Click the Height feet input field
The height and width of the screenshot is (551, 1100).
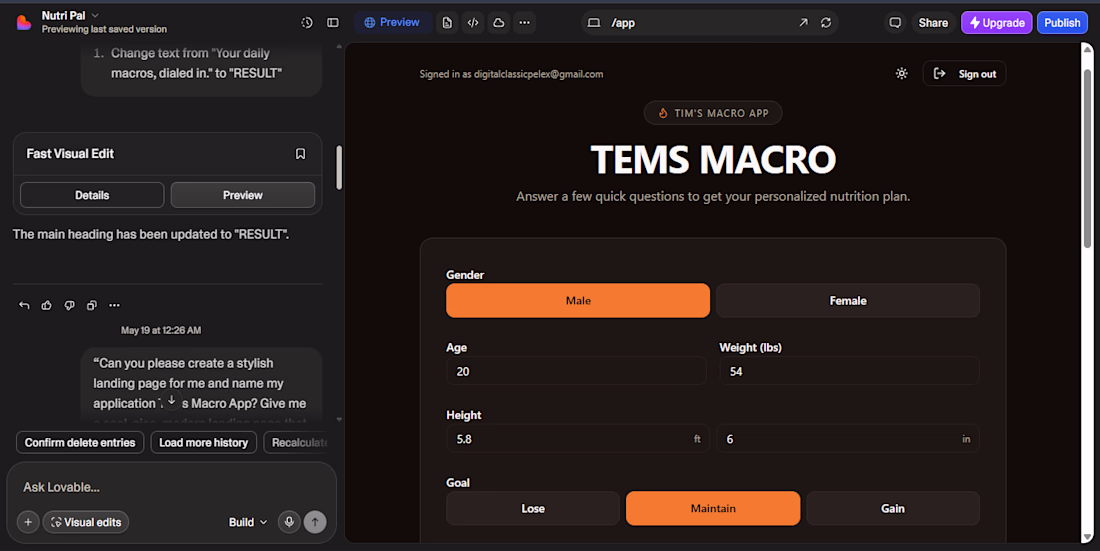coord(578,439)
